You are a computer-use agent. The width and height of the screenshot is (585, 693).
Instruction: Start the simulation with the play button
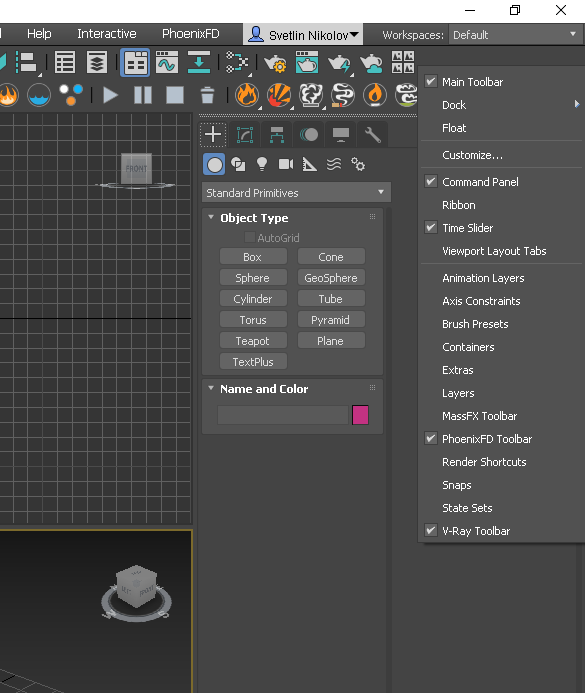(110, 95)
